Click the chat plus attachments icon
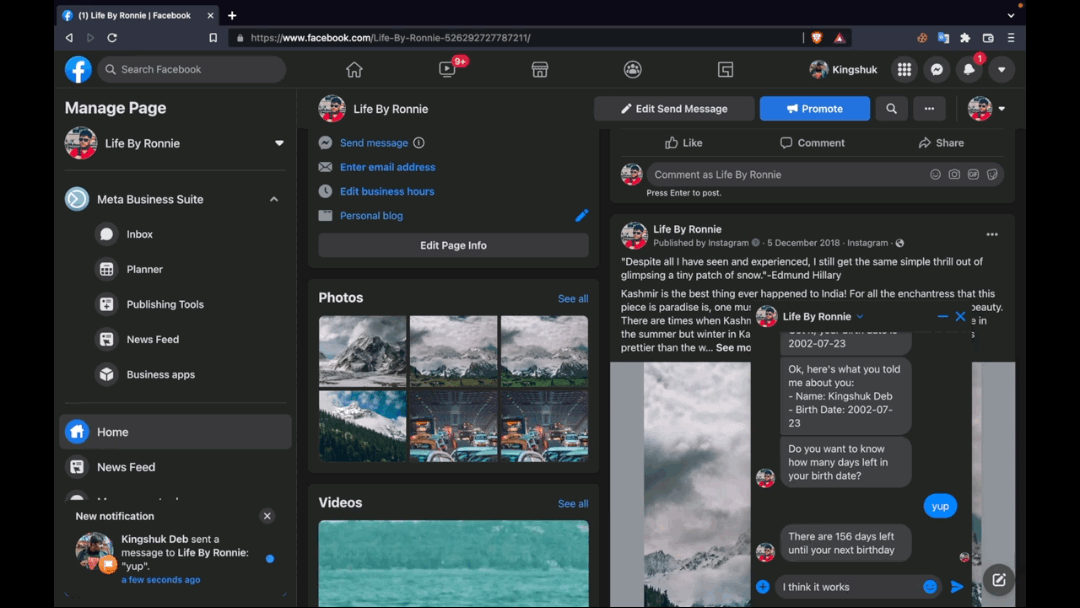1080x608 pixels. coord(762,587)
